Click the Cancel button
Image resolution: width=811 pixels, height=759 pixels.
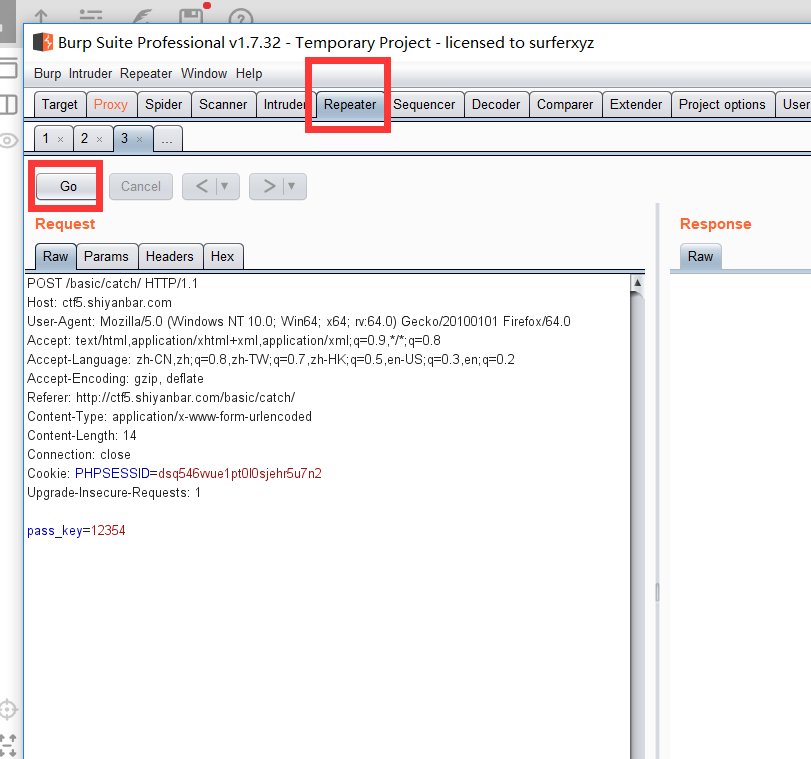coord(141,186)
